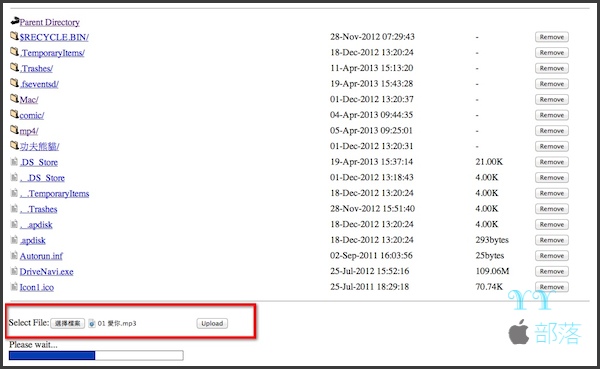Click folder icon beside 功夫熊貓/

[x=14, y=145]
